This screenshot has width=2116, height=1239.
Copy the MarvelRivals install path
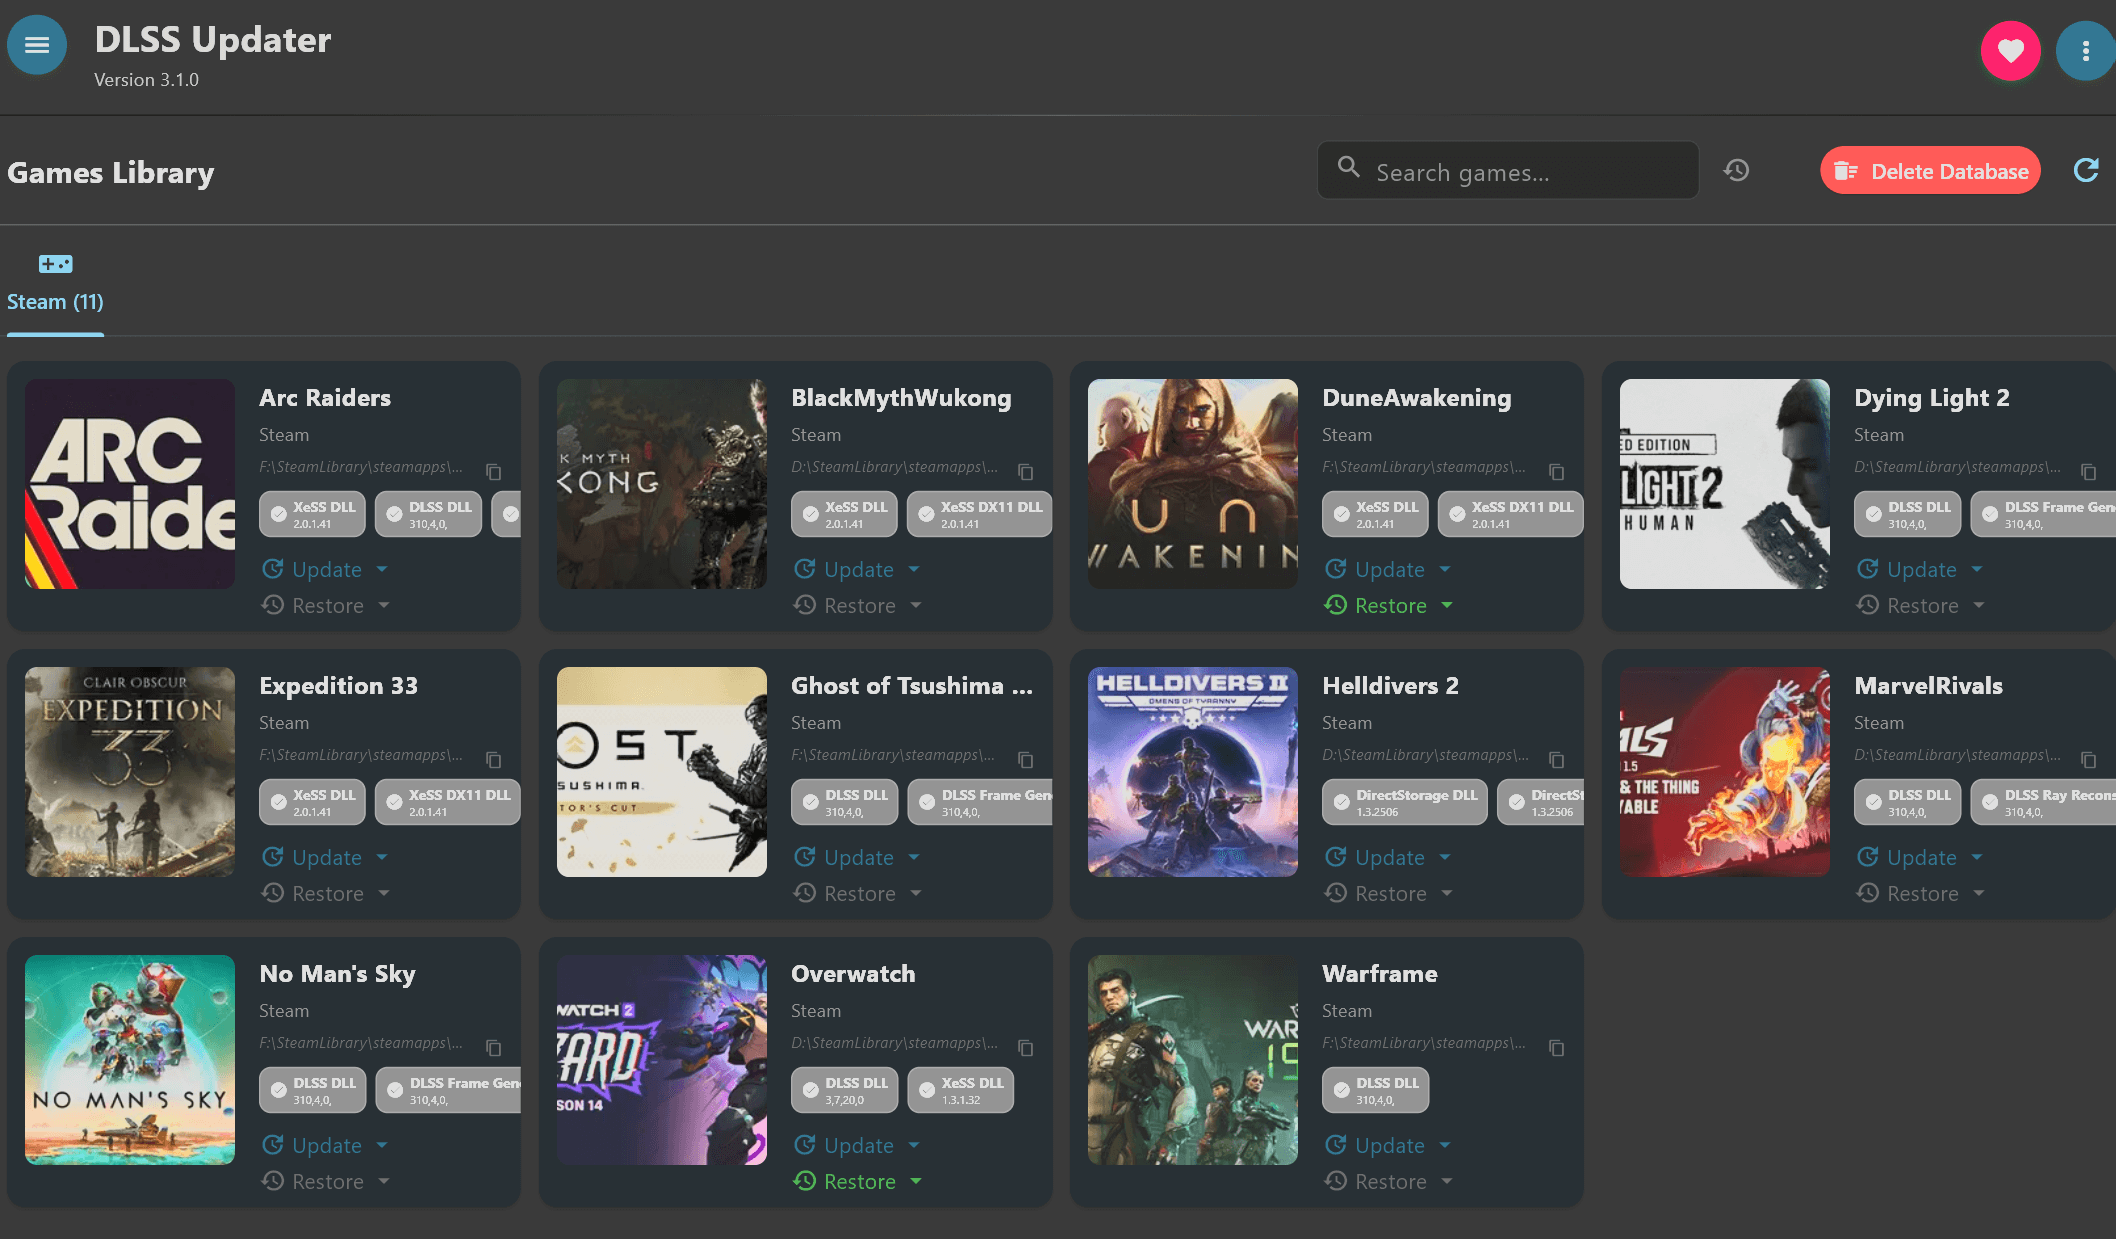[2088, 759]
